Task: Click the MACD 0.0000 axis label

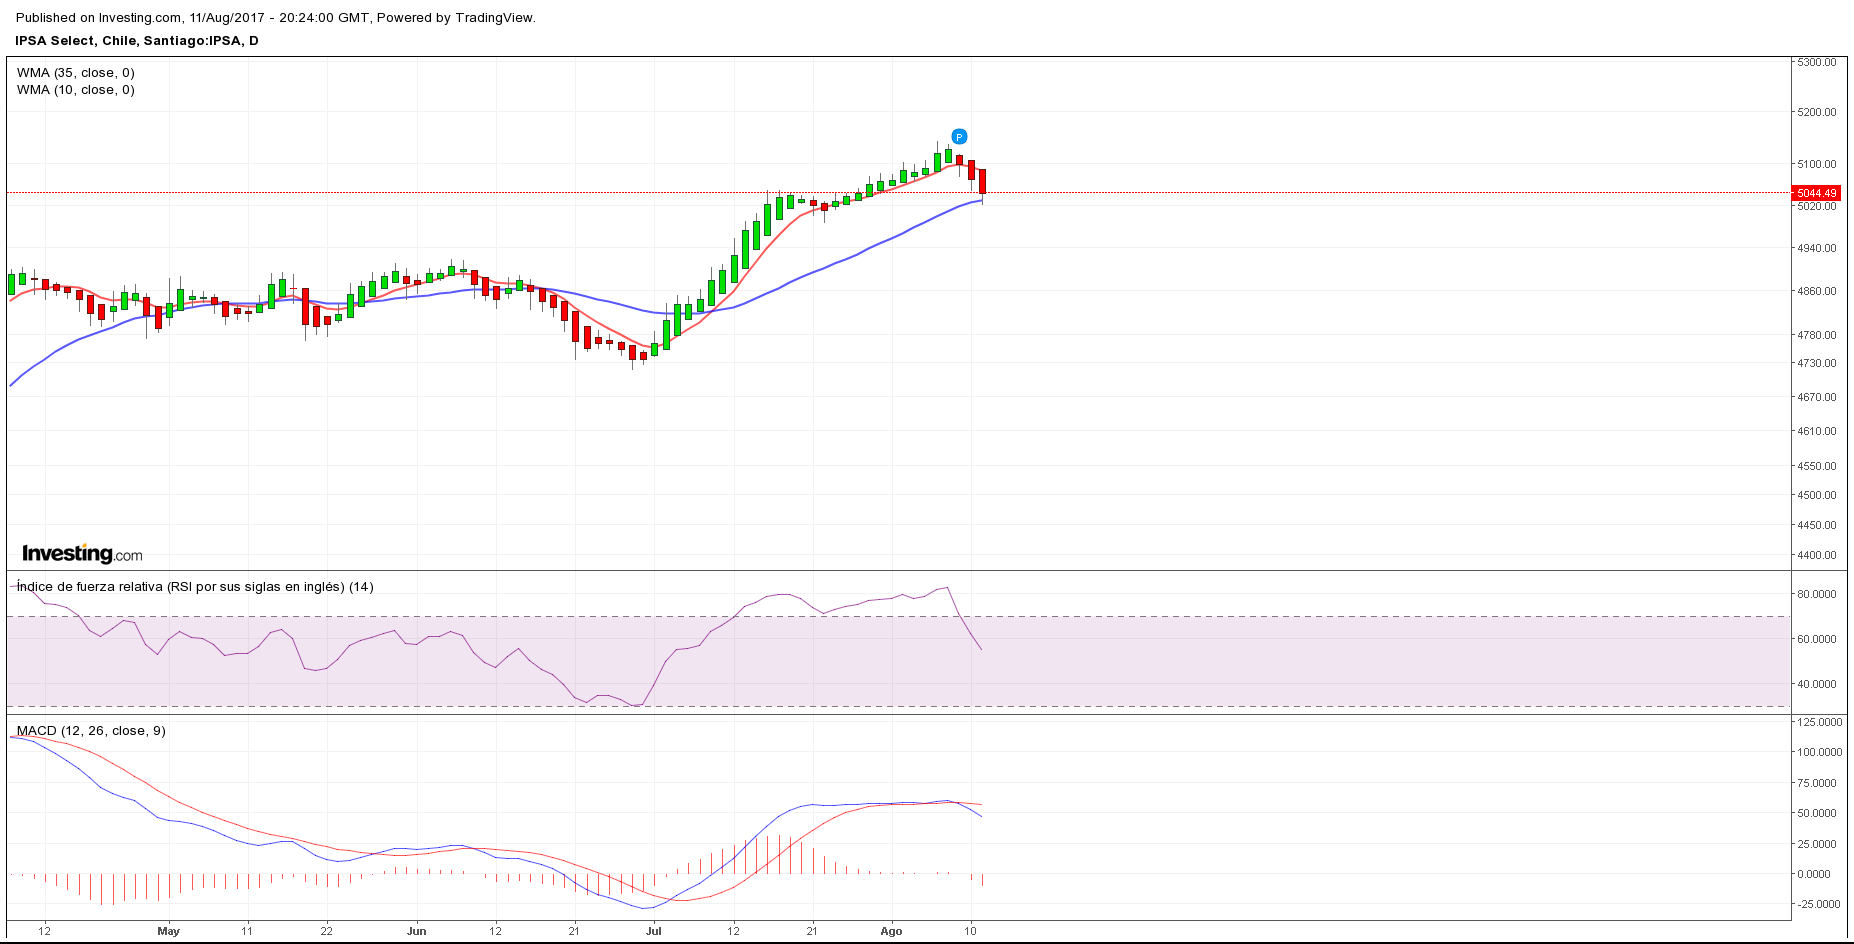Action: tap(1814, 874)
